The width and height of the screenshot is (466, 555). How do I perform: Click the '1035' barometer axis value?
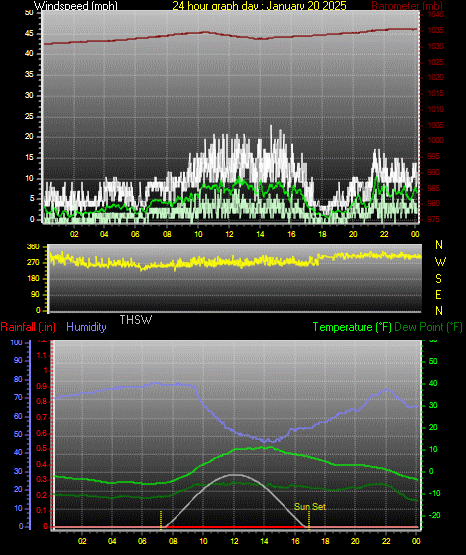coord(436,30)
